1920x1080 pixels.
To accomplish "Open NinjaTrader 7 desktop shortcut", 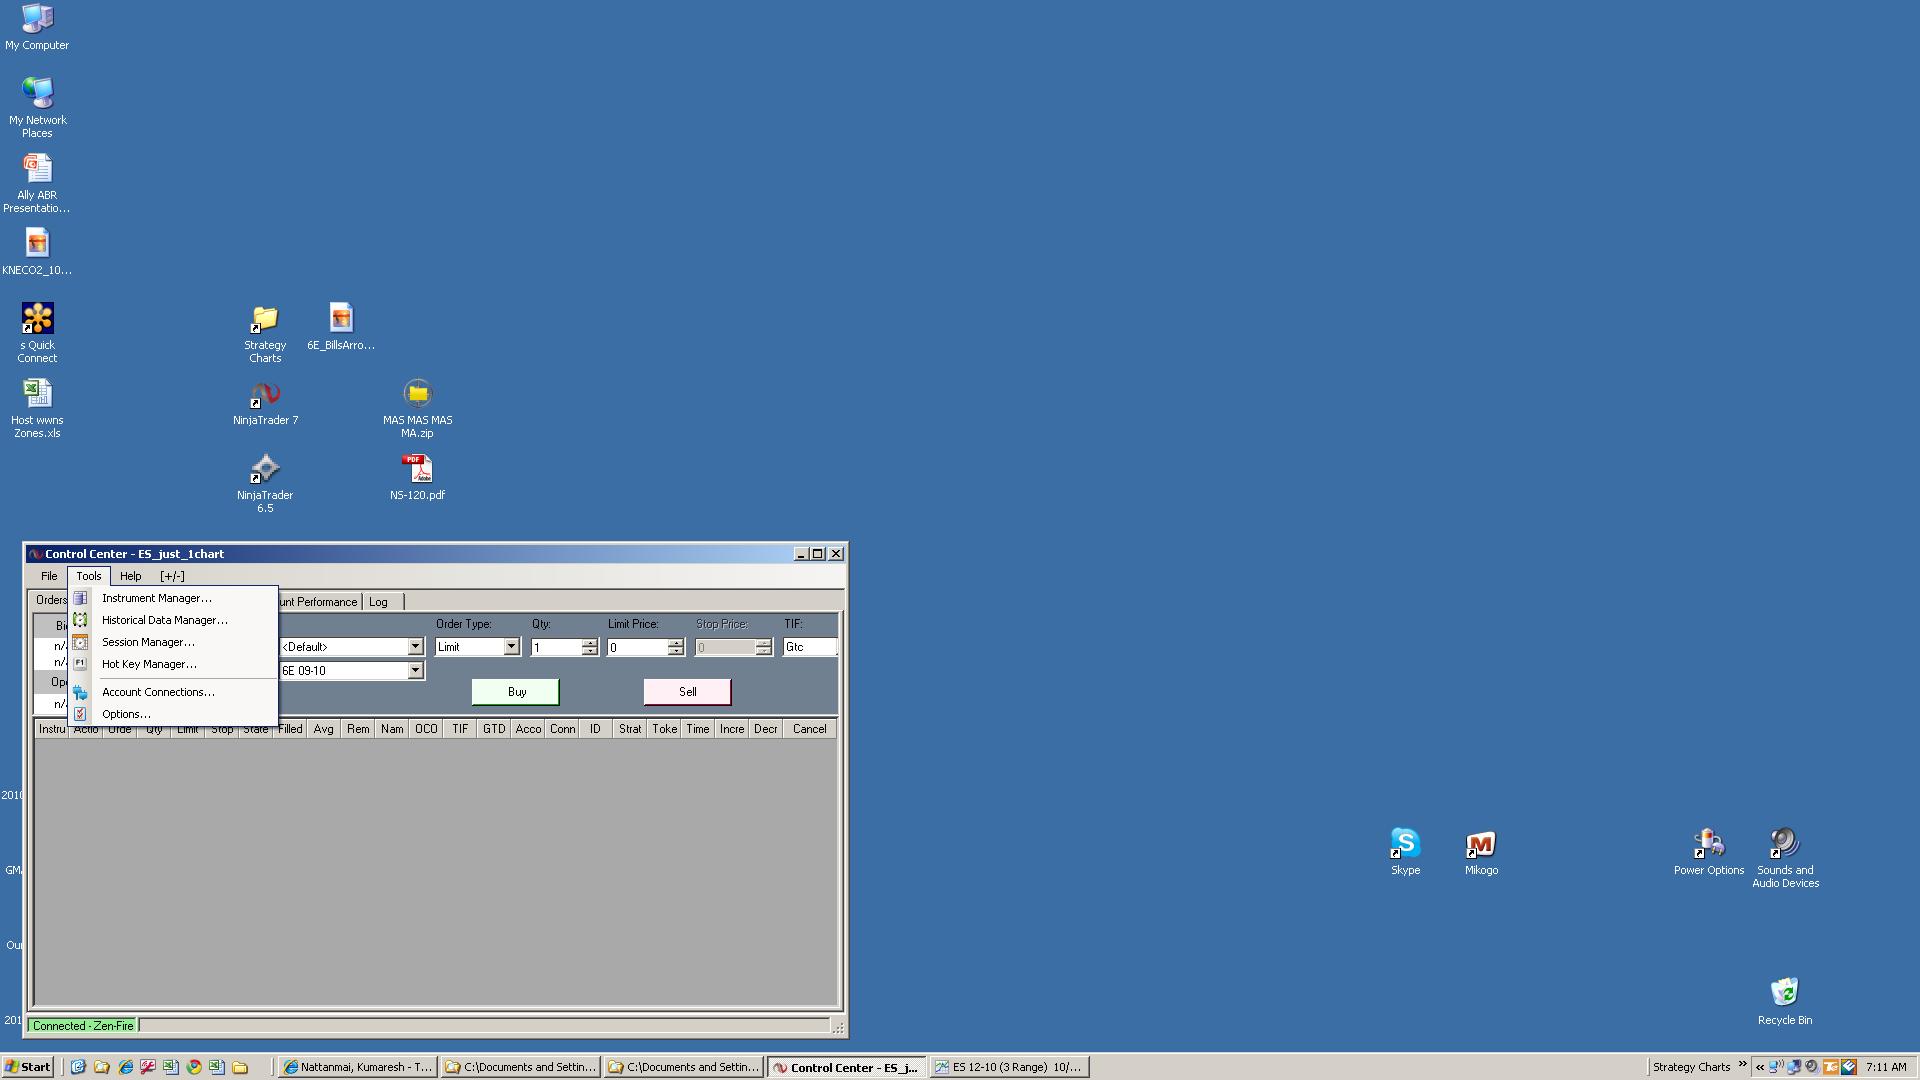I will click(265, 395).
